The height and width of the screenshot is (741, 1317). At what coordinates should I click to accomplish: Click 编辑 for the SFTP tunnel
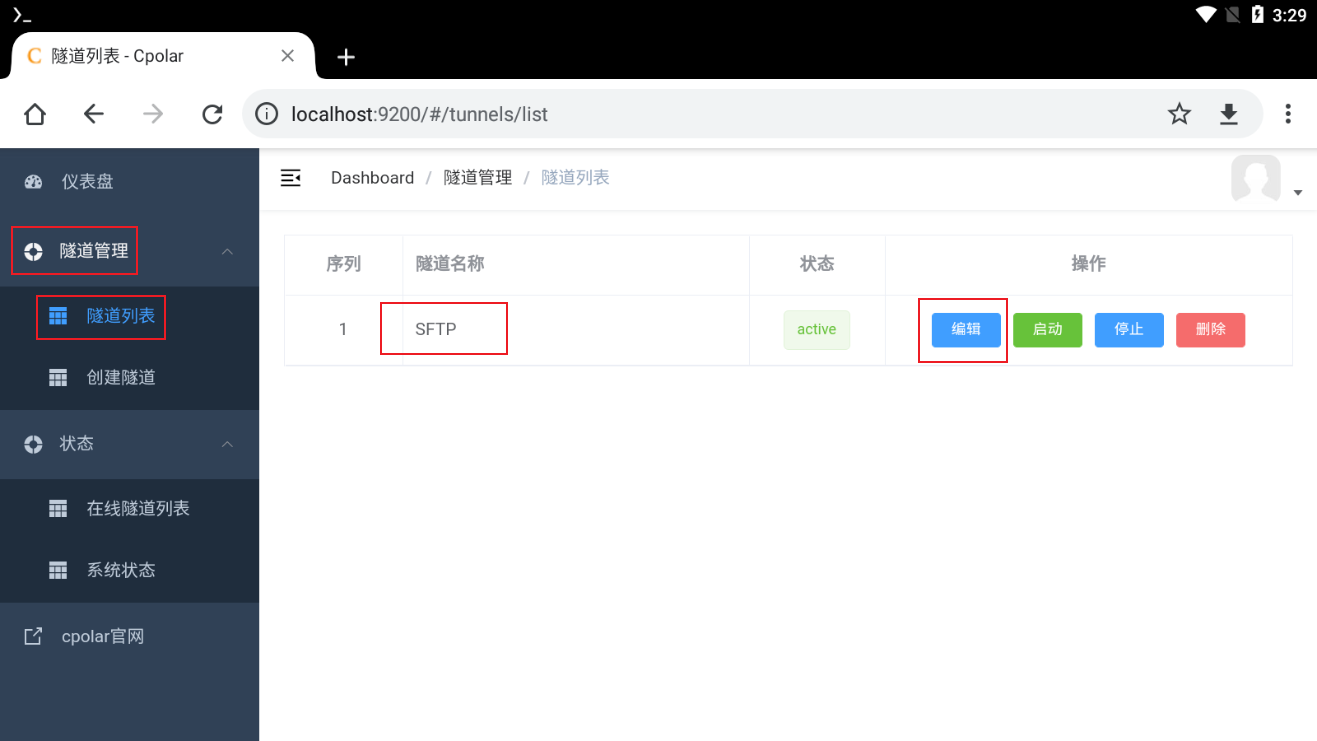(966, 329)
